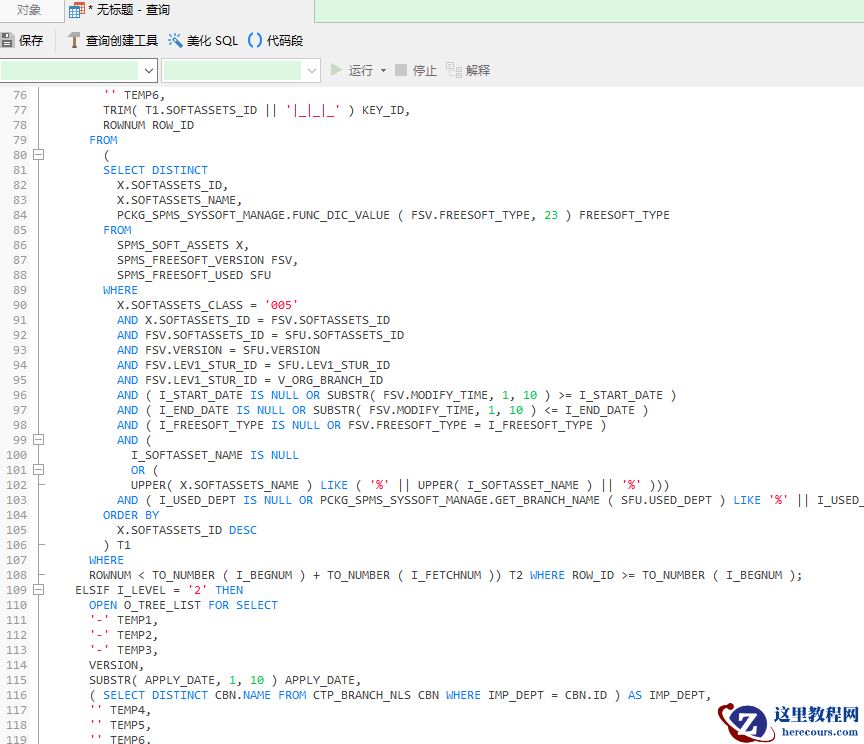Click KEY_ID on line 77
Image resolution: width=864 pixels, height=744 pixels.
pyautogui.click(x=383, y=110)
